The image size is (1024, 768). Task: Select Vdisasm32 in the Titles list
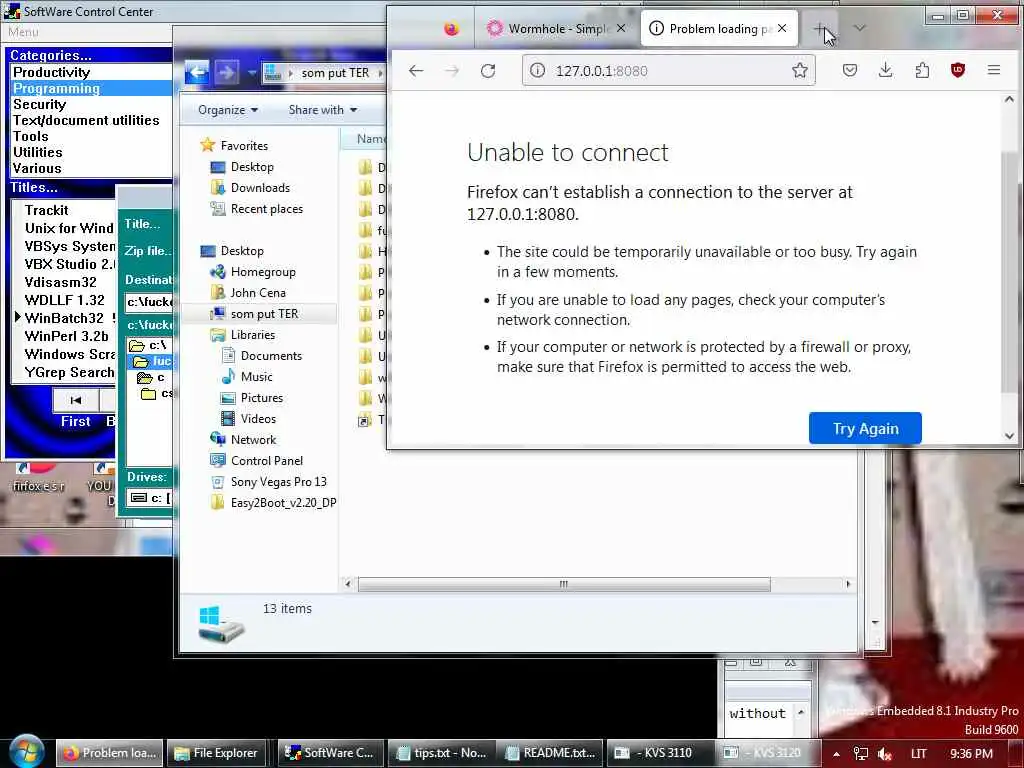point(60,282)
